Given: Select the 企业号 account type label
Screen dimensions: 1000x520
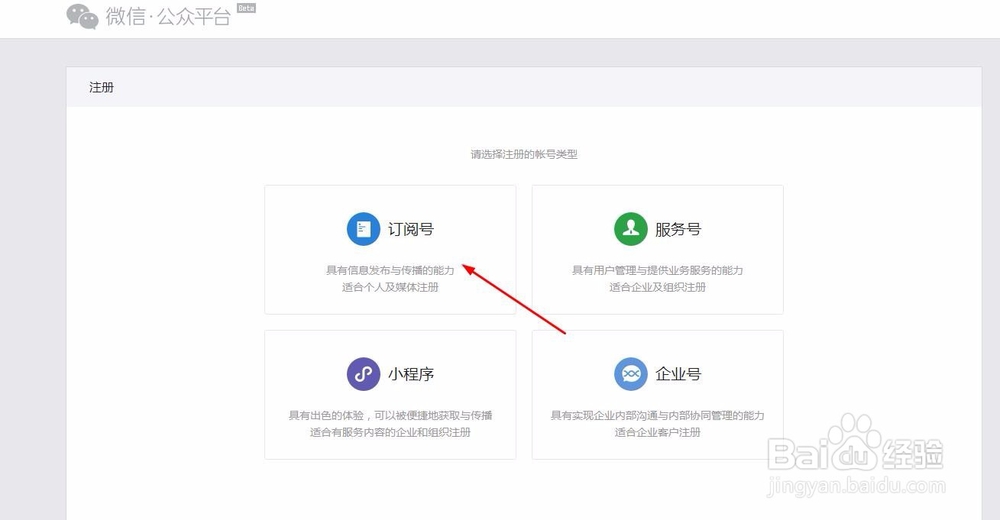Looking at the screenshot, I should 678,374.
